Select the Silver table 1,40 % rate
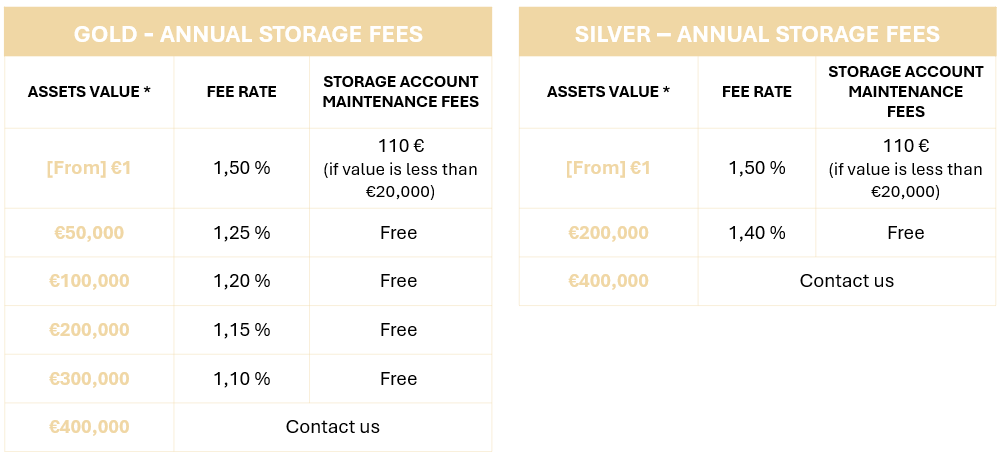 pos(756,233)
